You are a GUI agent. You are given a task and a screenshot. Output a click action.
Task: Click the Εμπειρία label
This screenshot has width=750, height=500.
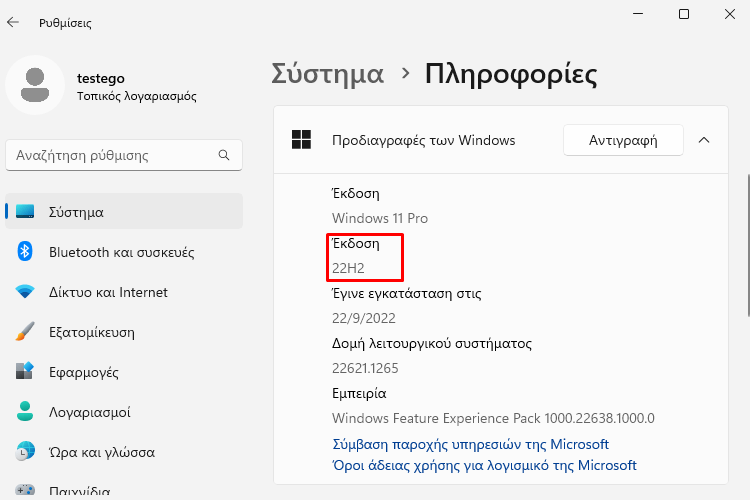click(359, 394)
